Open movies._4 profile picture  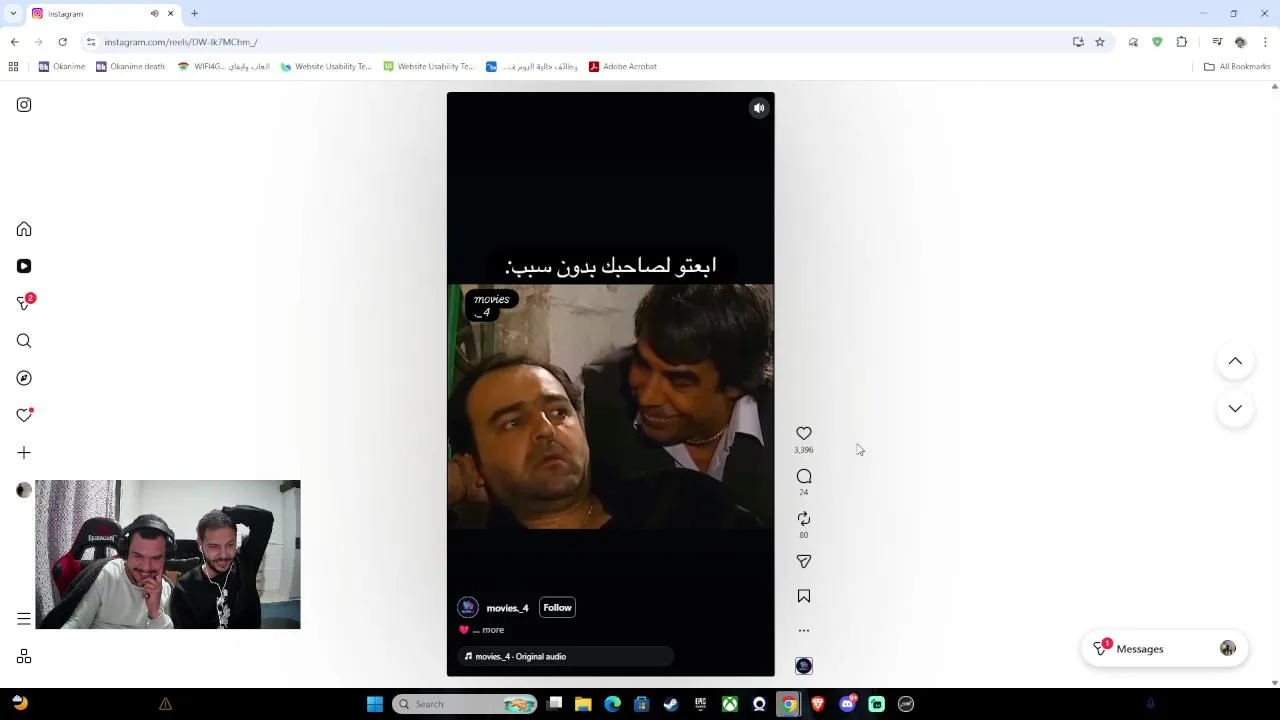pyautogui.click(x=468, y=608)
